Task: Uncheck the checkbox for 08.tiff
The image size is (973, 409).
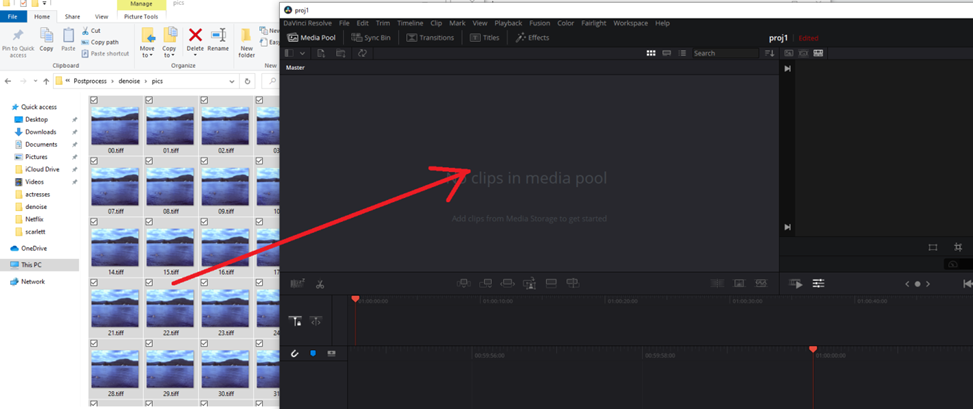Action: pyautogui.click(x=150, y=161)
